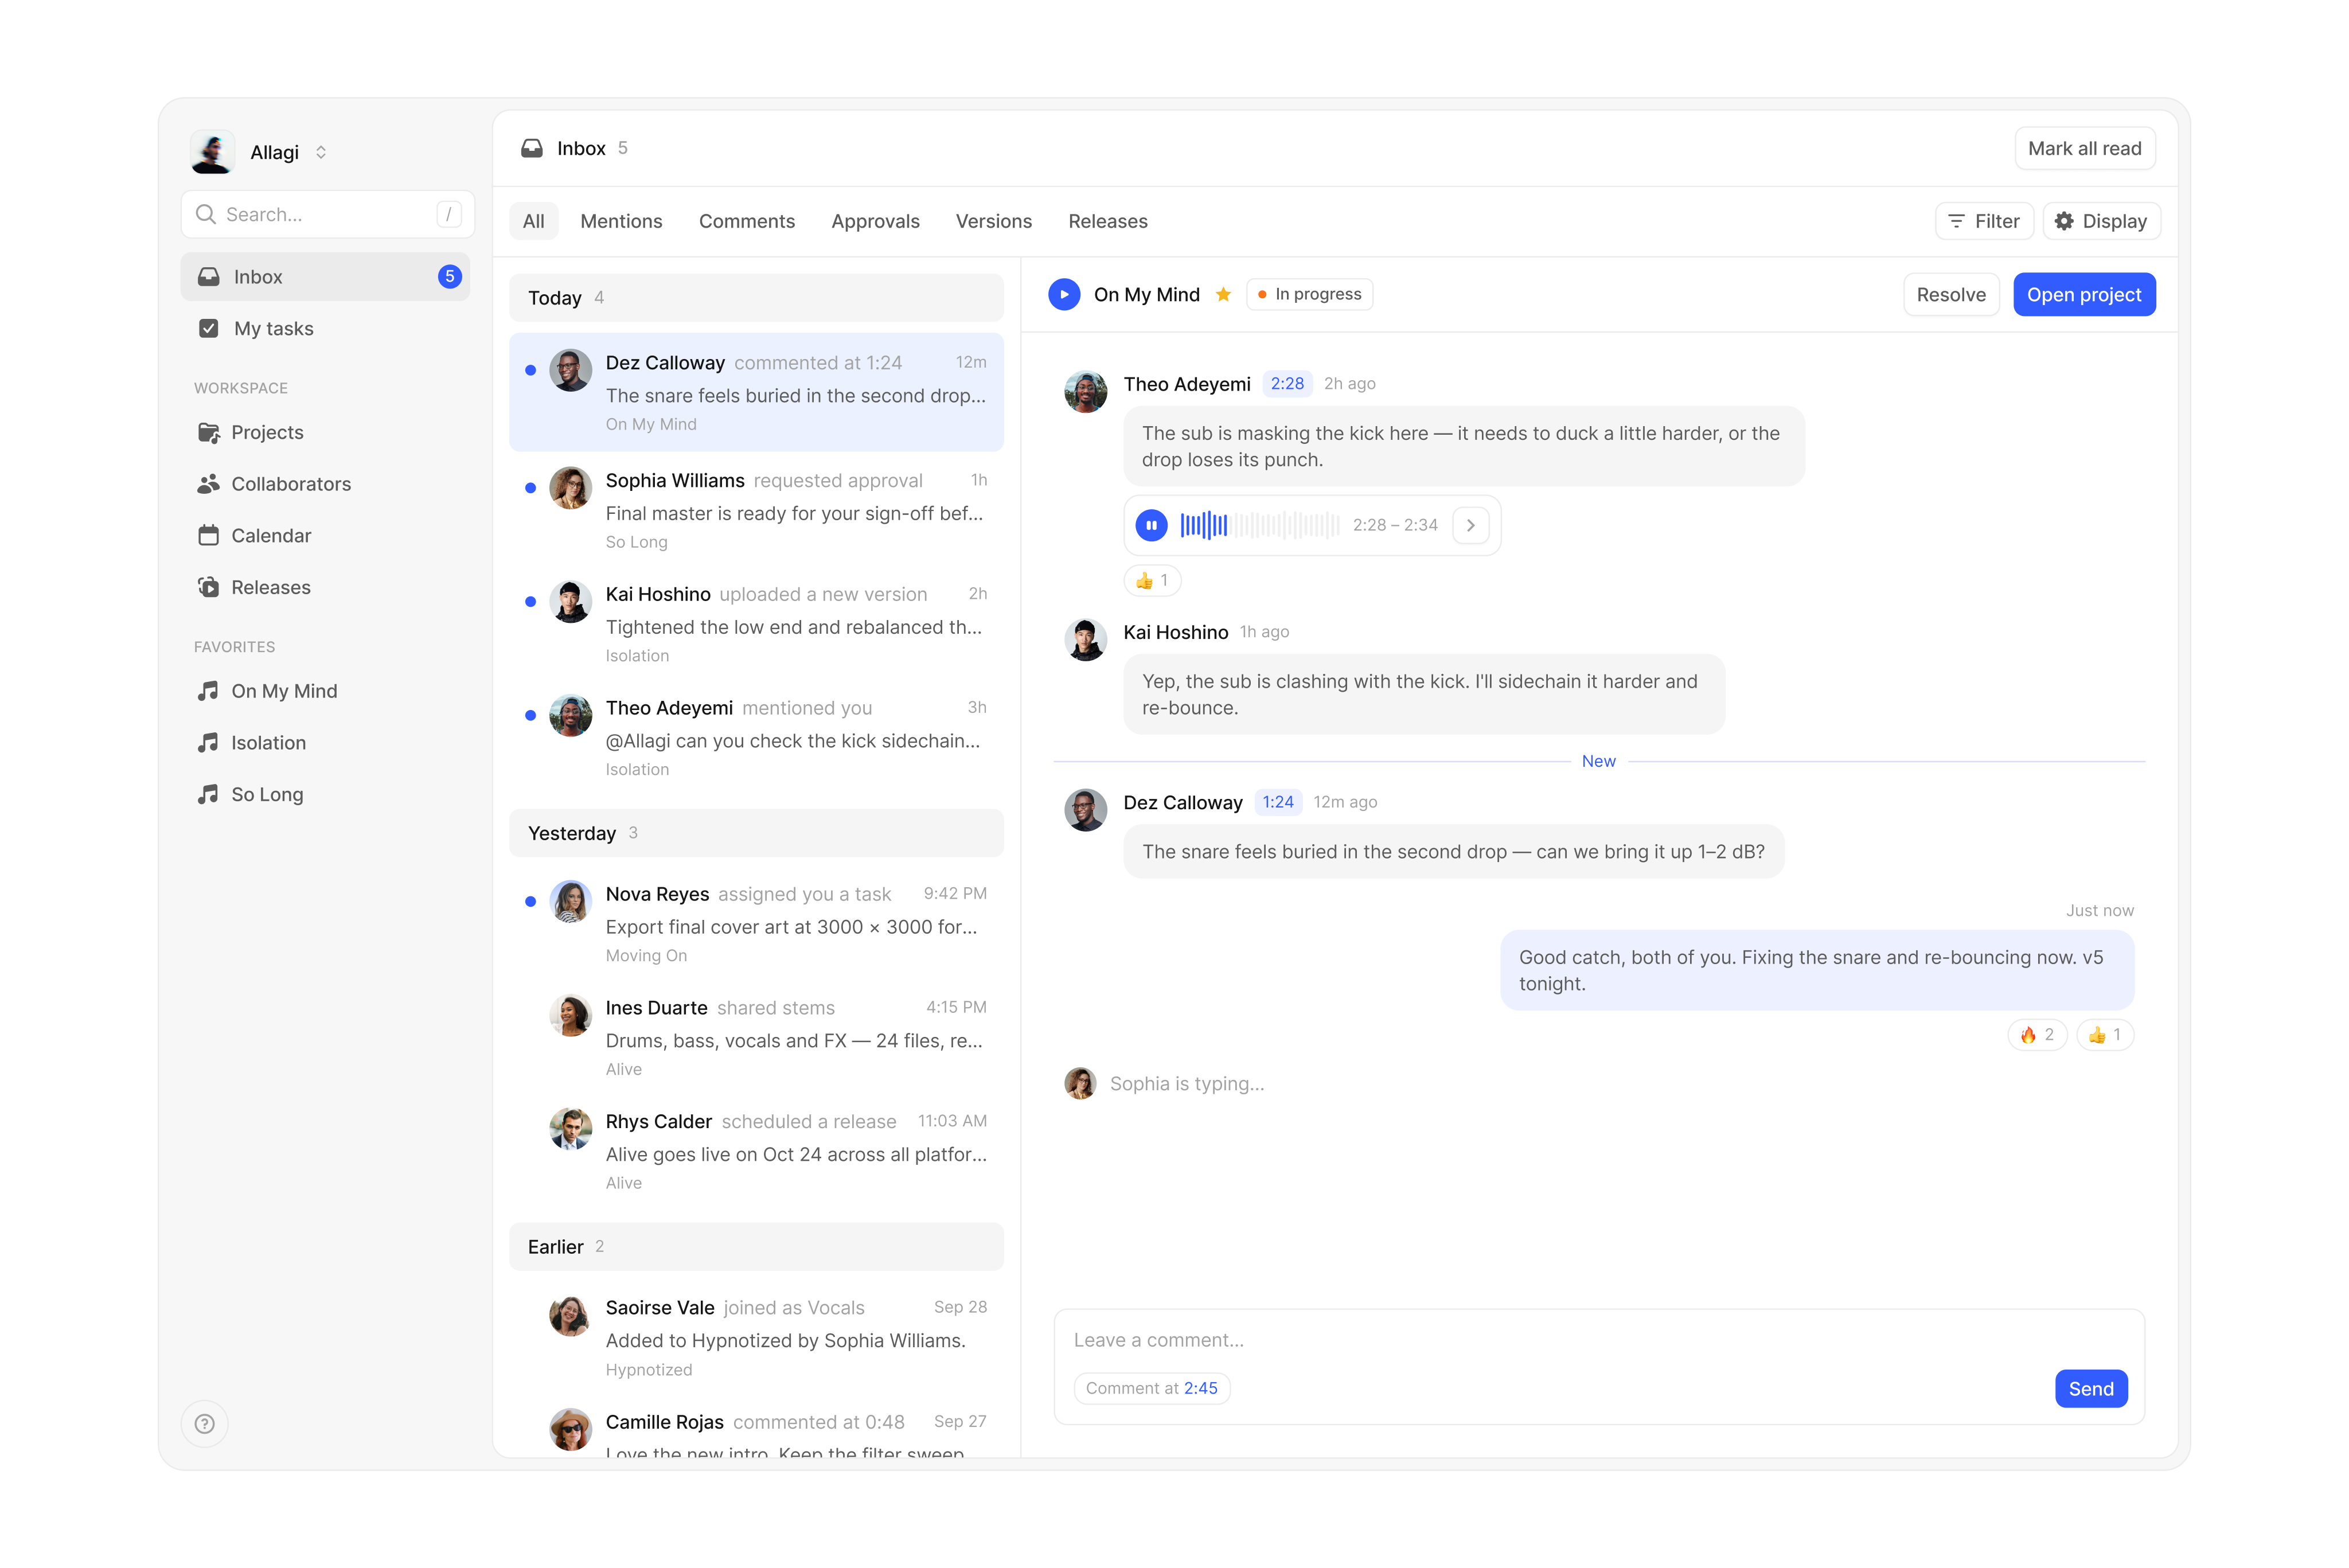Send the comment

click(x=2091, y=1389)
